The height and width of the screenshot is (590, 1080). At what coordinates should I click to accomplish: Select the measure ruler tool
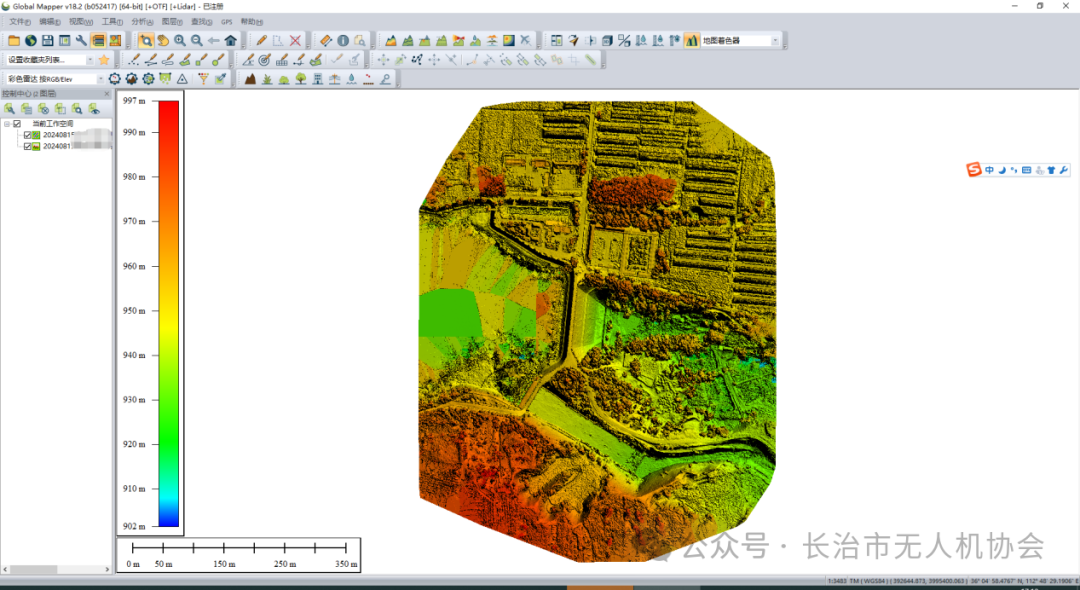click(326, 41)
